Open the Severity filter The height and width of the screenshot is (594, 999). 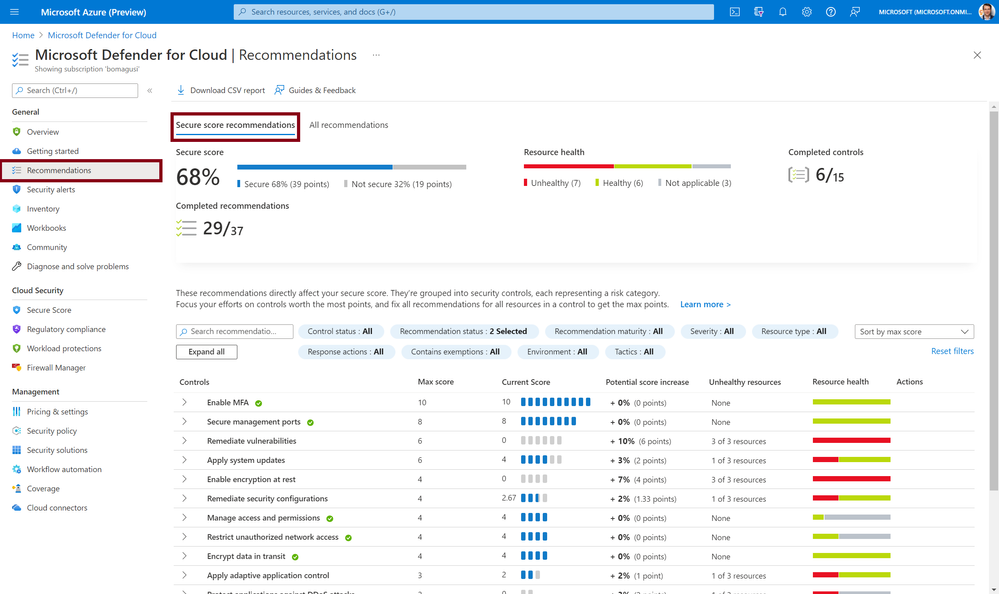pyautogui.click(x=712, y=331)
